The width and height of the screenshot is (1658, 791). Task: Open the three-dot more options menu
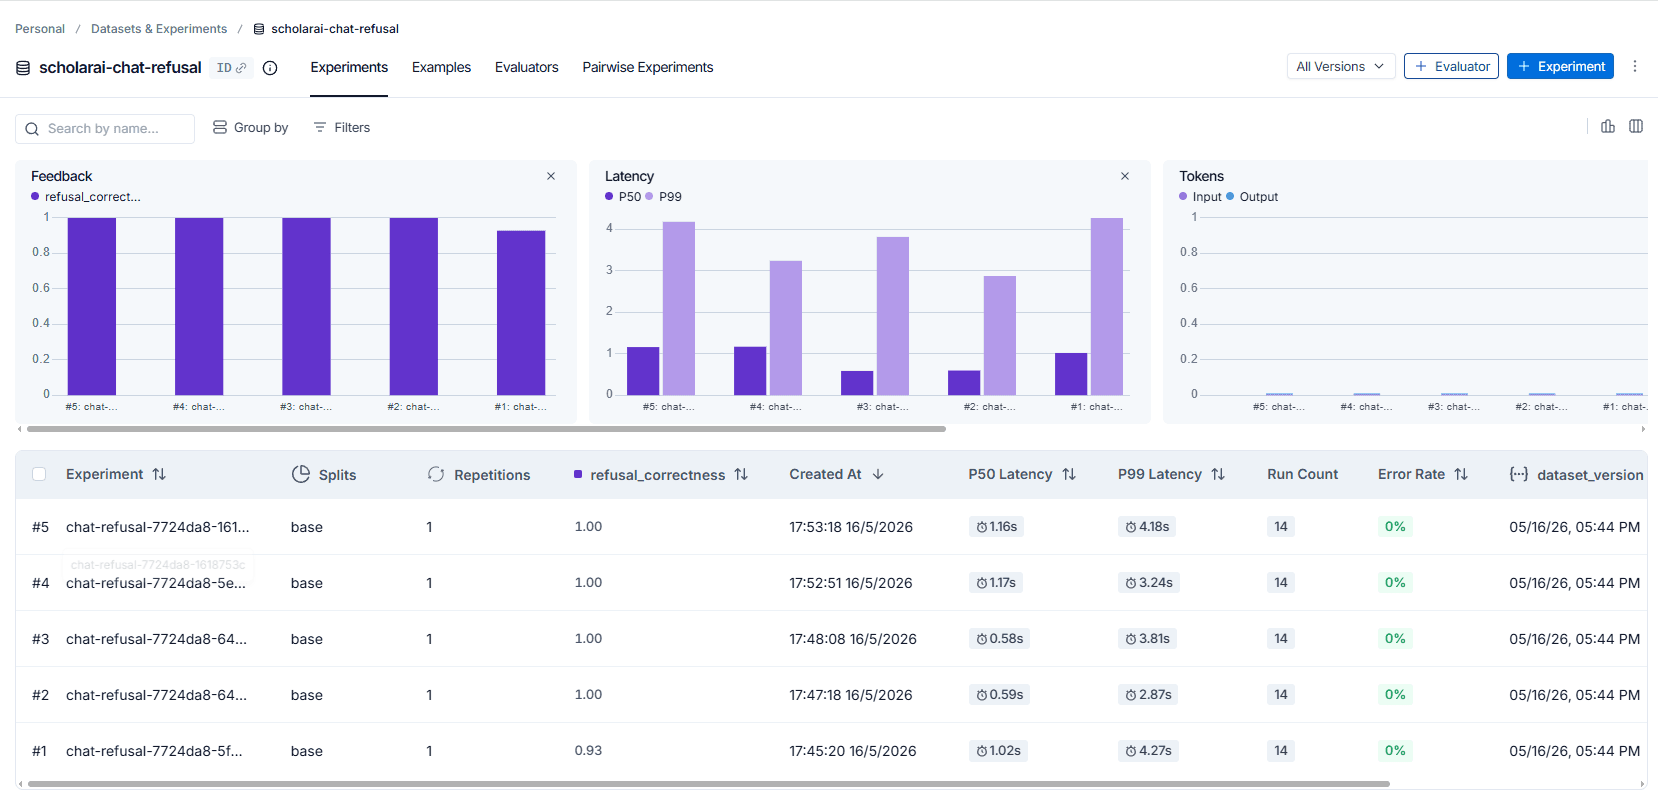coord(1635,66)
